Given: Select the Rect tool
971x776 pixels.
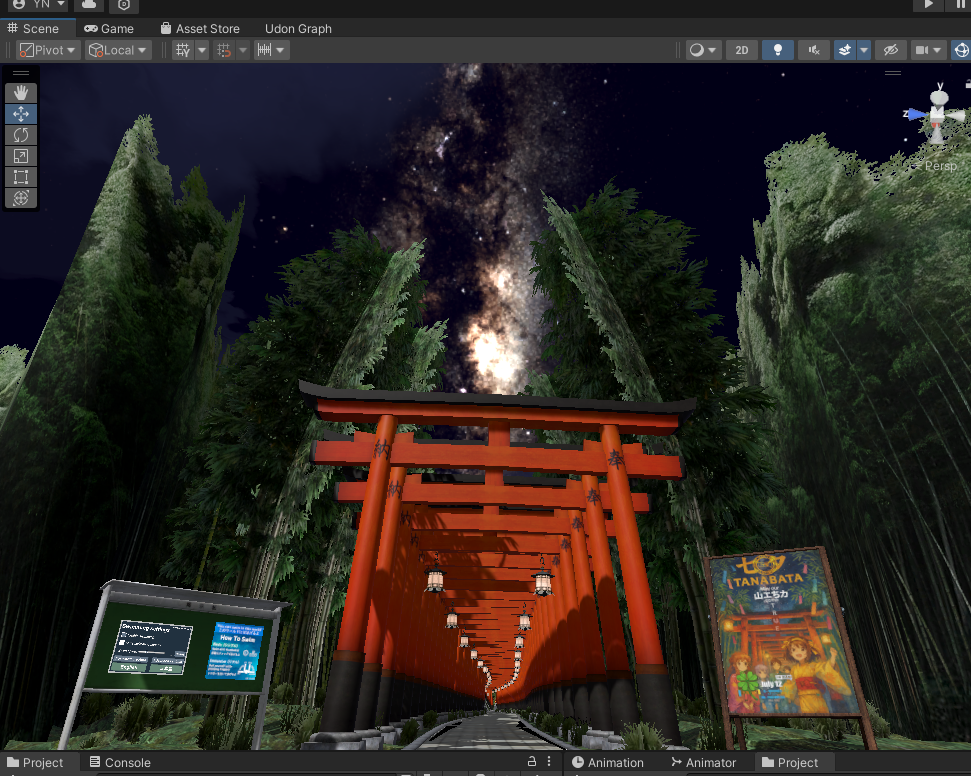Looking at the screenshot, I should 21,177.
